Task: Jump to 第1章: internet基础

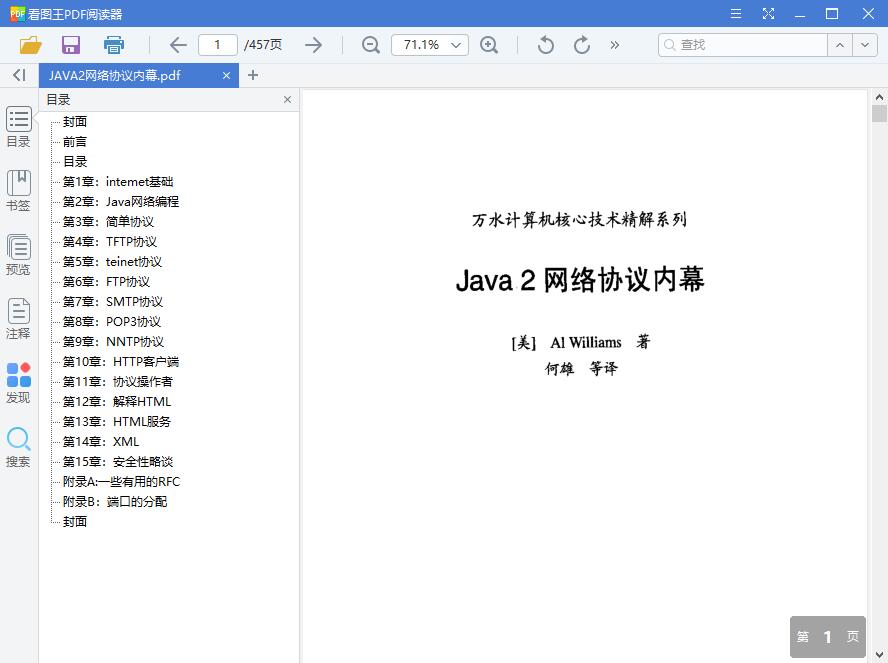Action: pos(118,182)
